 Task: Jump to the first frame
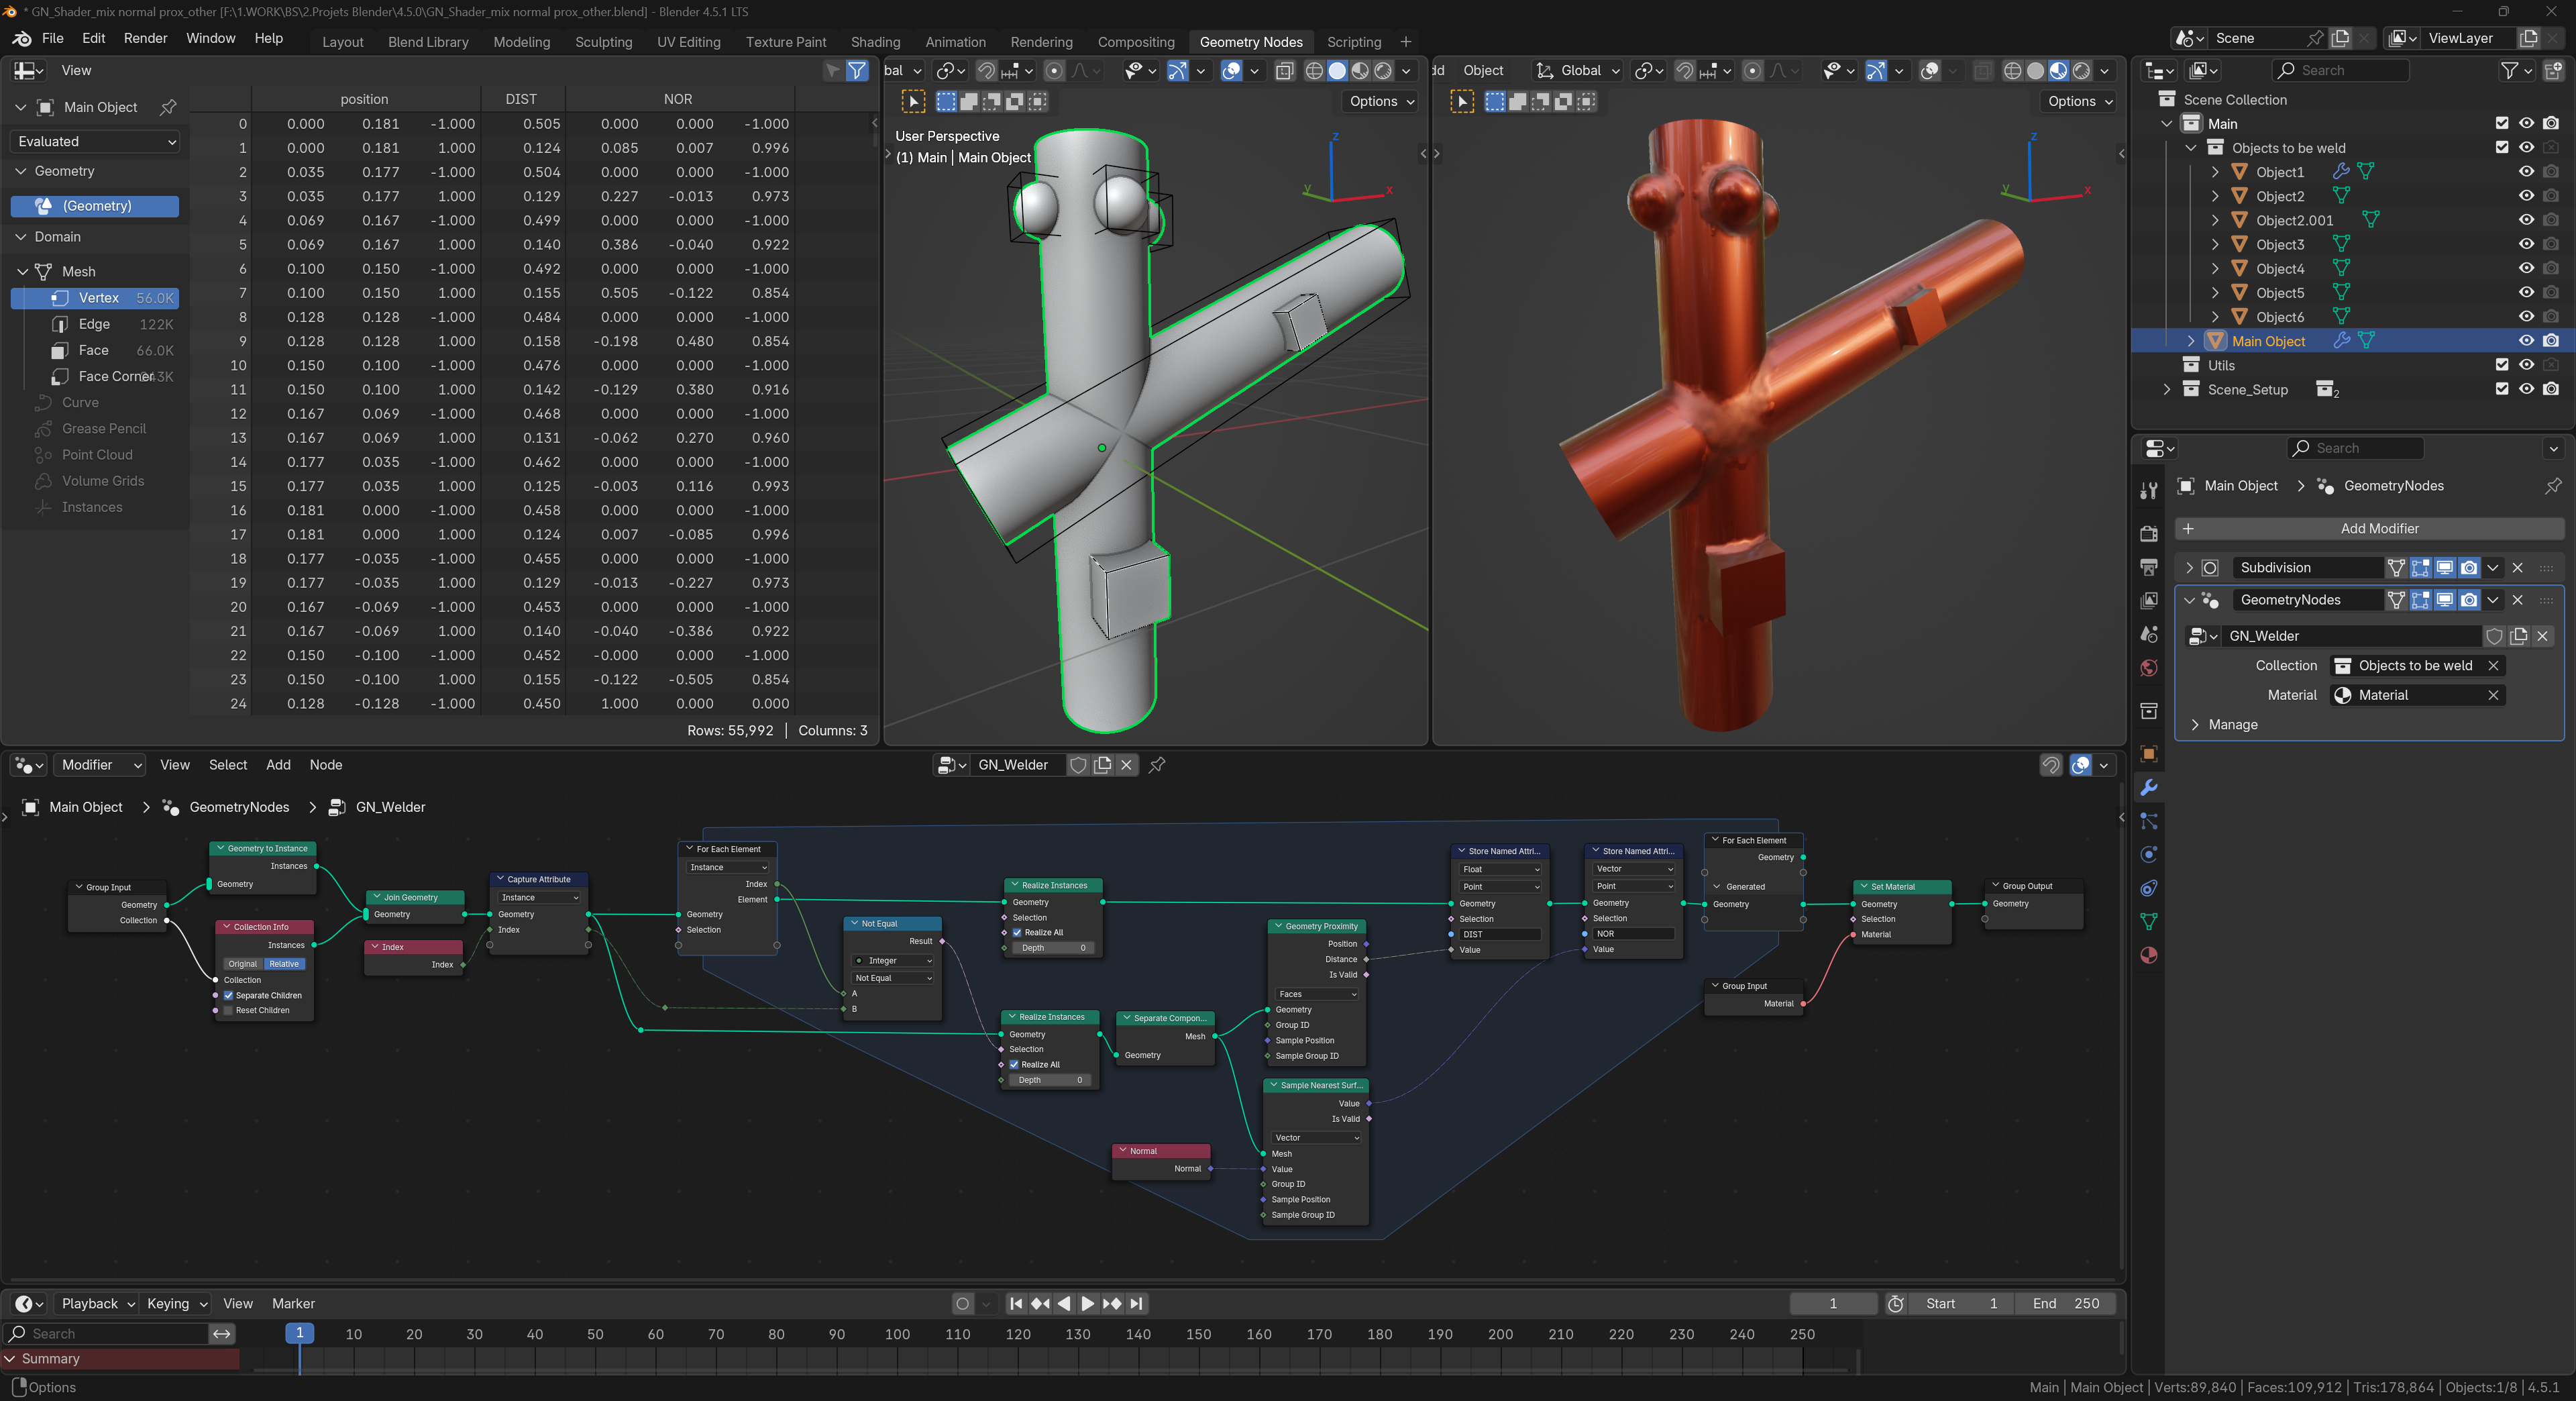tap(1016, 1303)
